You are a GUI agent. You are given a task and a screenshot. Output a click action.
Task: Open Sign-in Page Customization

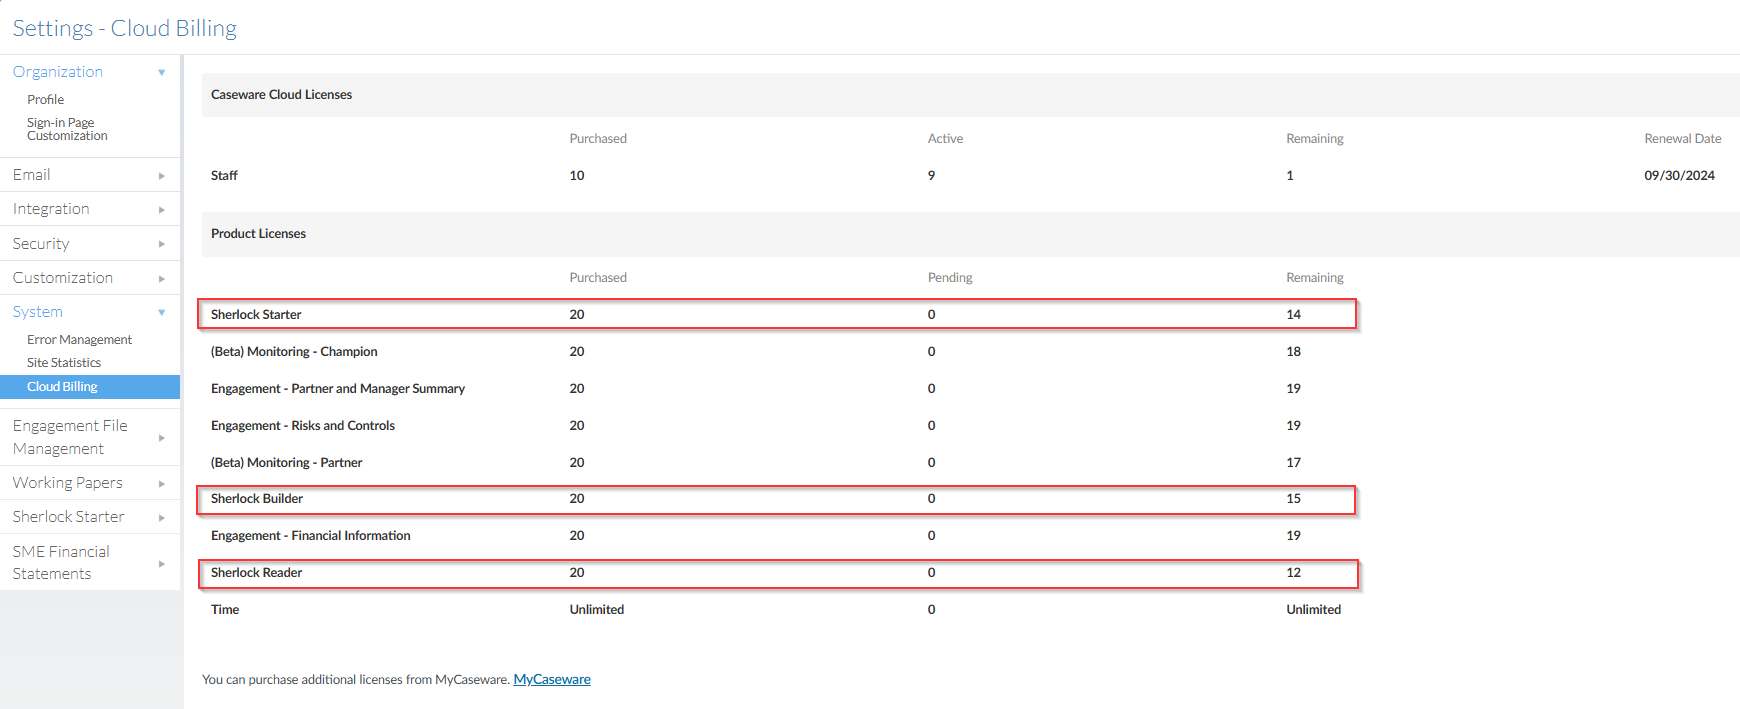tap(66, 129)
